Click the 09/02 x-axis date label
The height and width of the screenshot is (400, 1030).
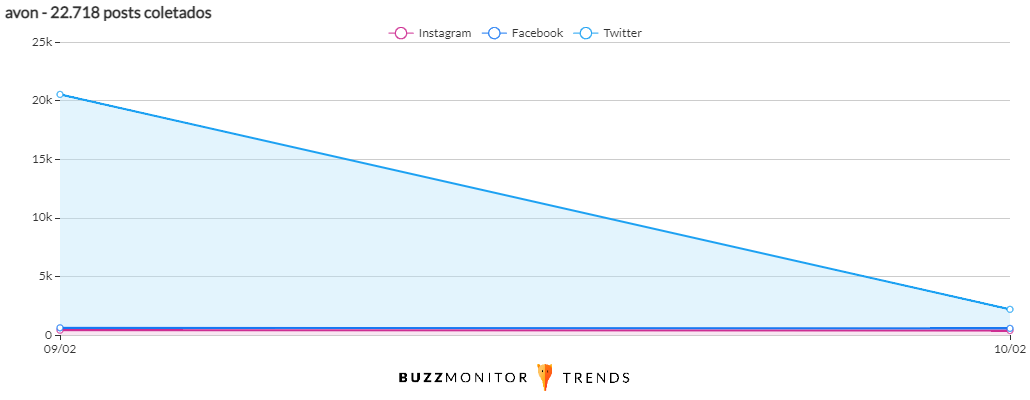coord(60,348)
